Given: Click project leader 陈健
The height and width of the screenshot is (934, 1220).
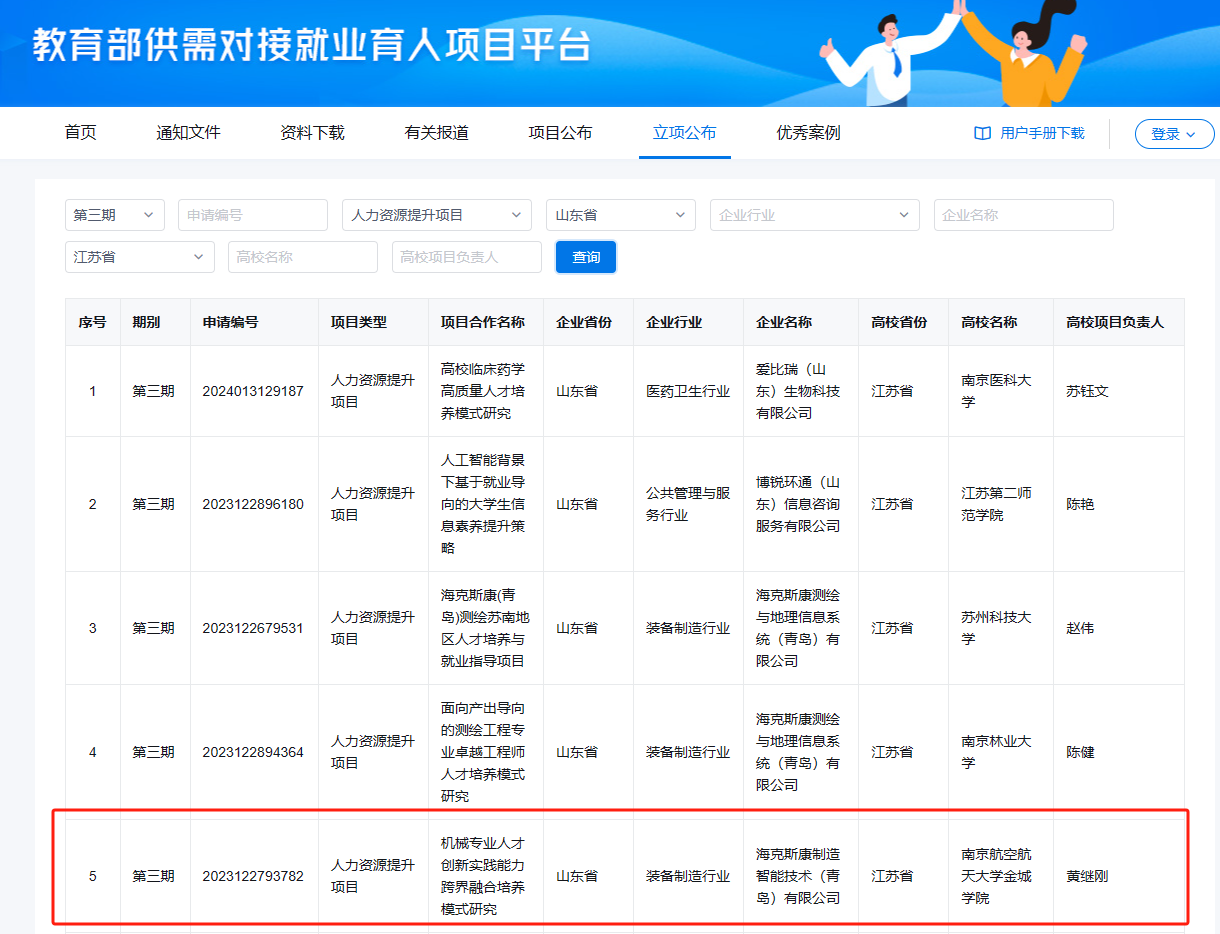Looking at the screenshot, I should [1080, 752].
